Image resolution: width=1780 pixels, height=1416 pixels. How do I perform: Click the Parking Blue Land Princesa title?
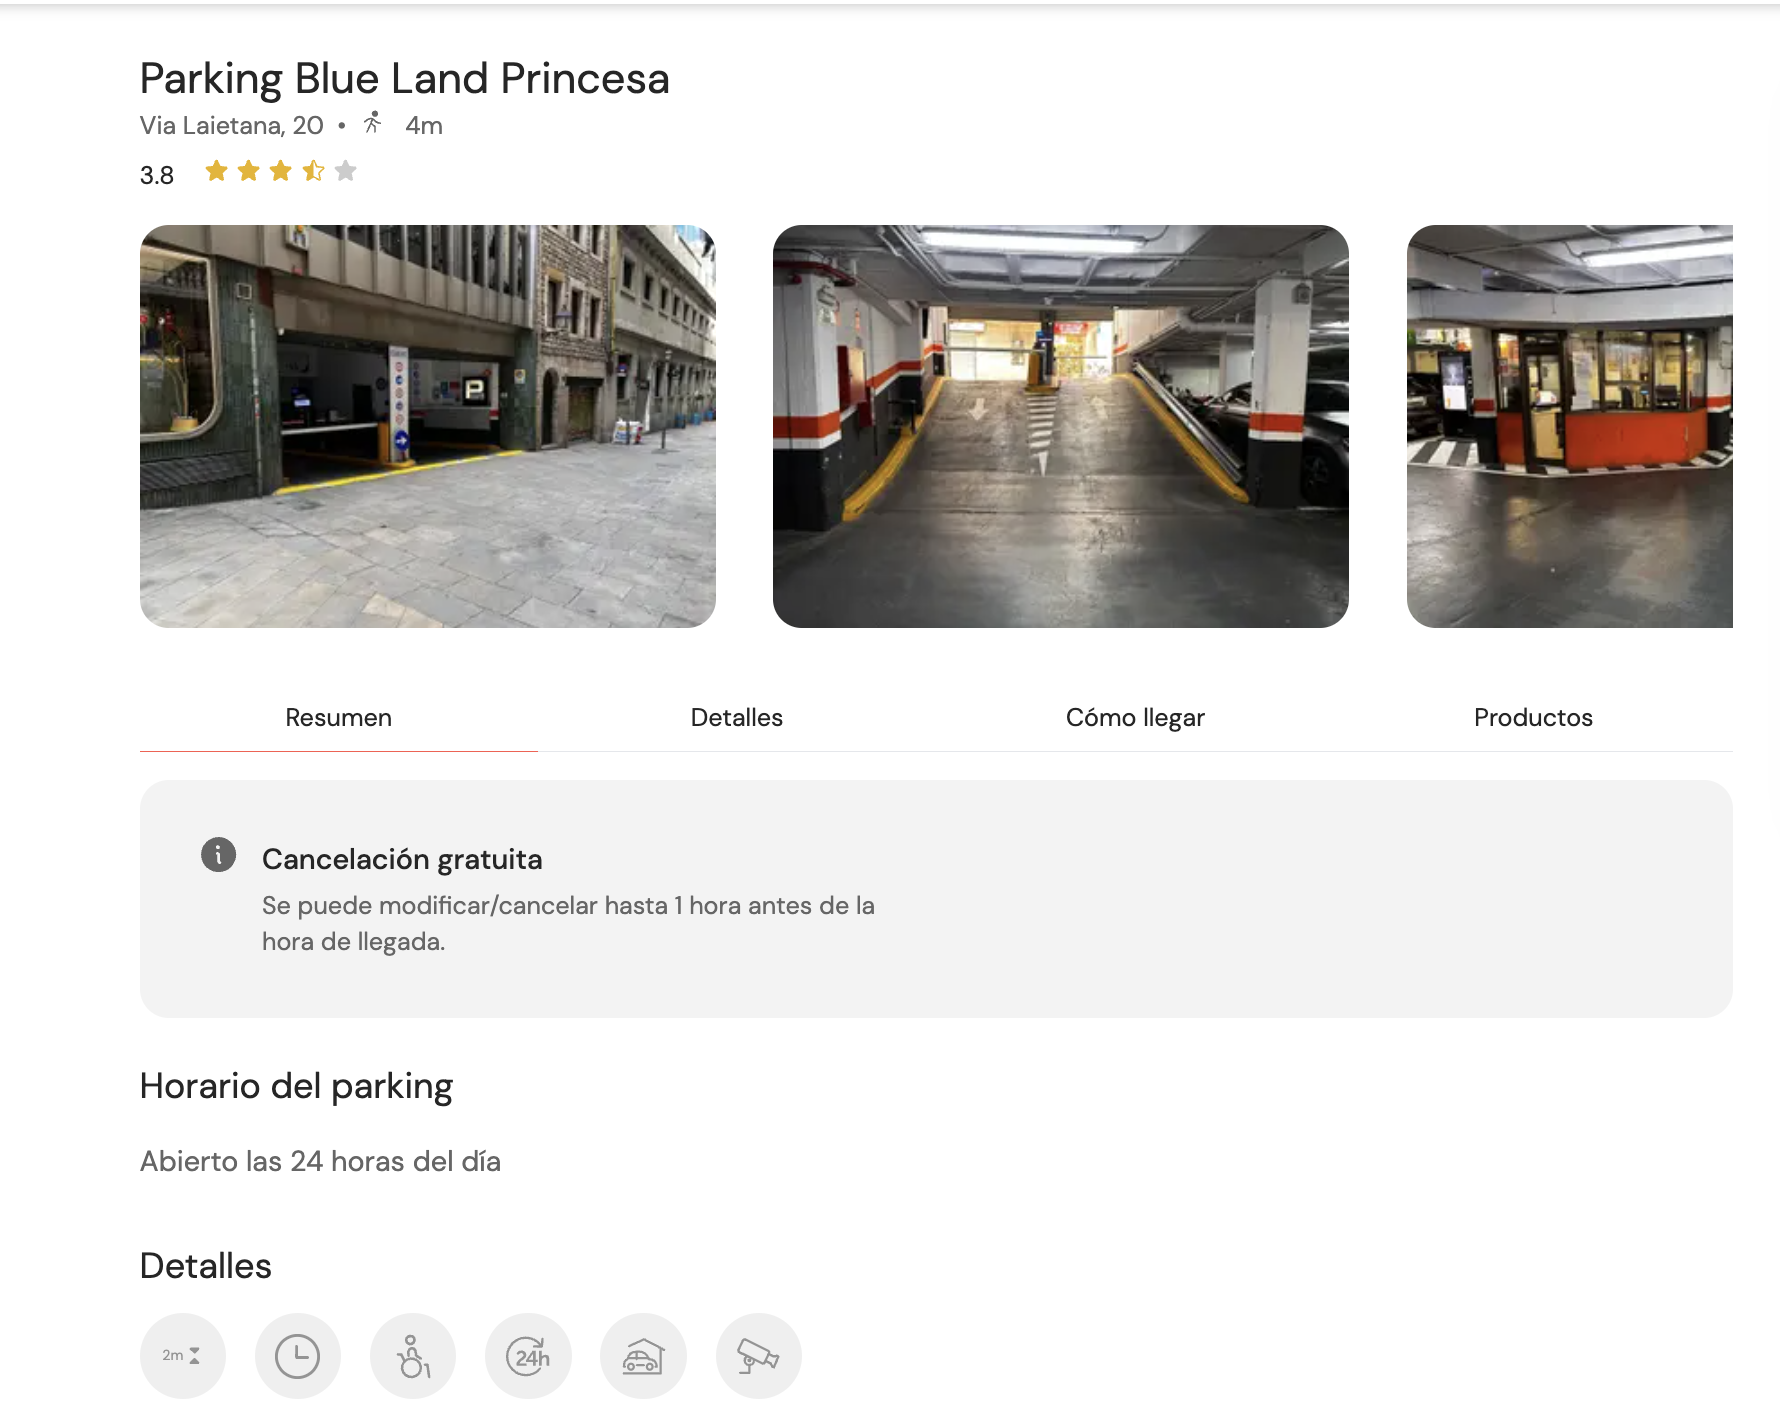[404, 78]
